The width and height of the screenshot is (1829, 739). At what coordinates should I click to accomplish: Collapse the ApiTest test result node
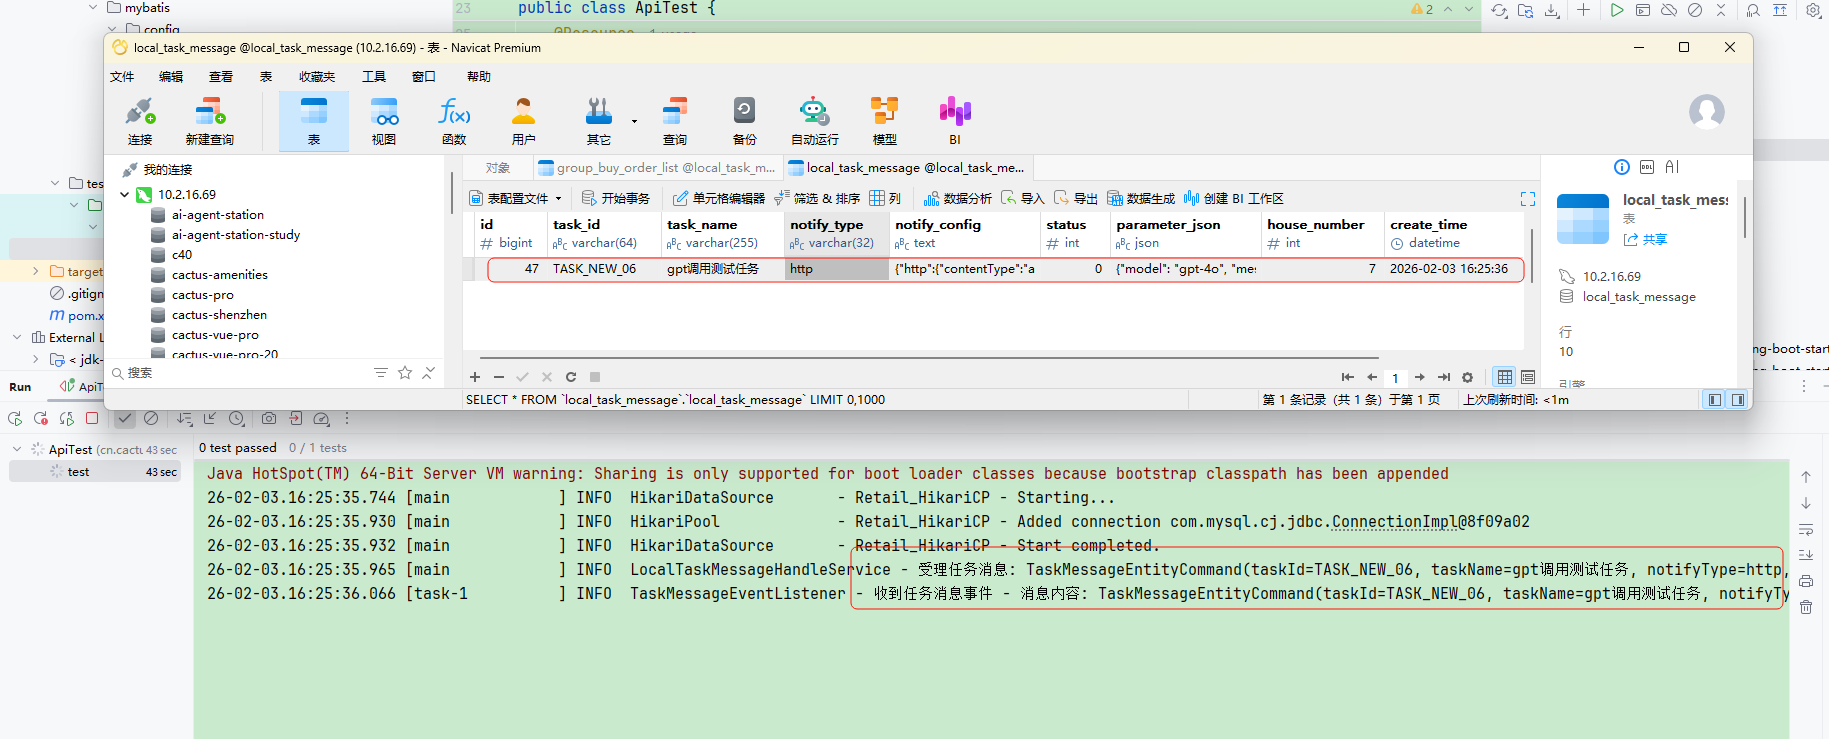pyautogui.click(x=17, y=450)
